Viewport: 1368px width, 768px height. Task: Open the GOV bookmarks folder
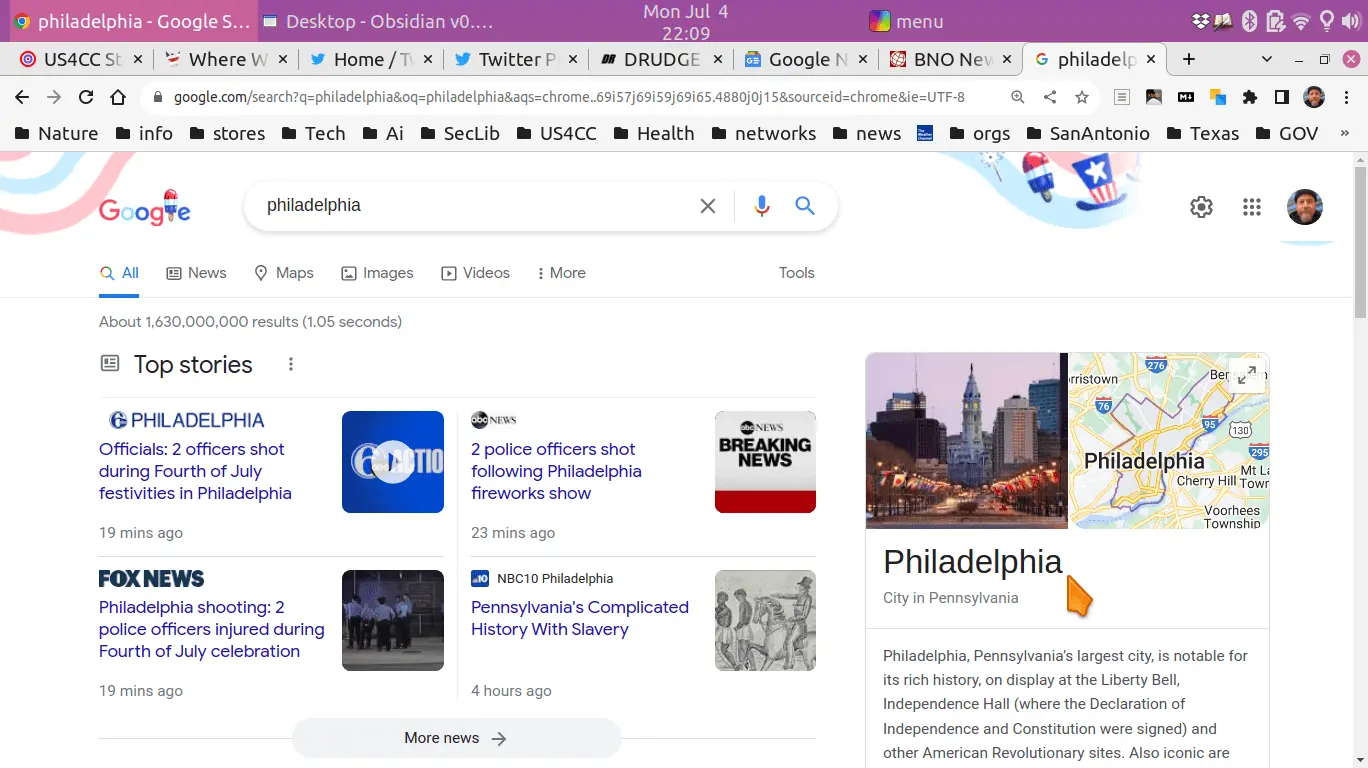point(1288,133)
